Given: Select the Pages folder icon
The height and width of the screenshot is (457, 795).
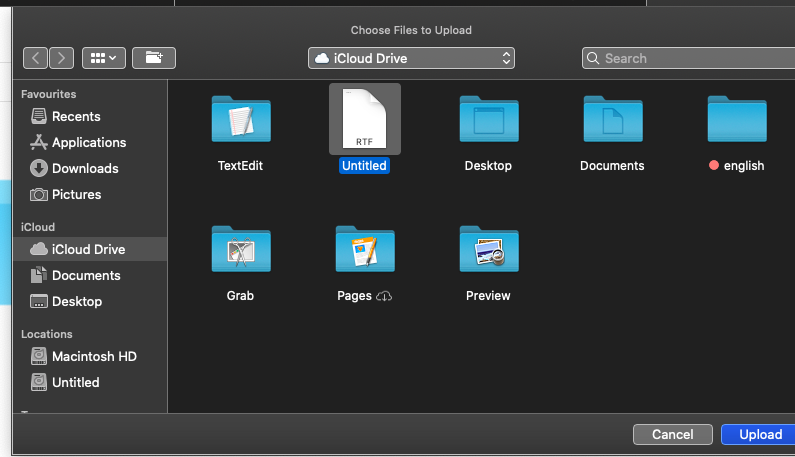Looking at the screenshot, I should [365, 249].
